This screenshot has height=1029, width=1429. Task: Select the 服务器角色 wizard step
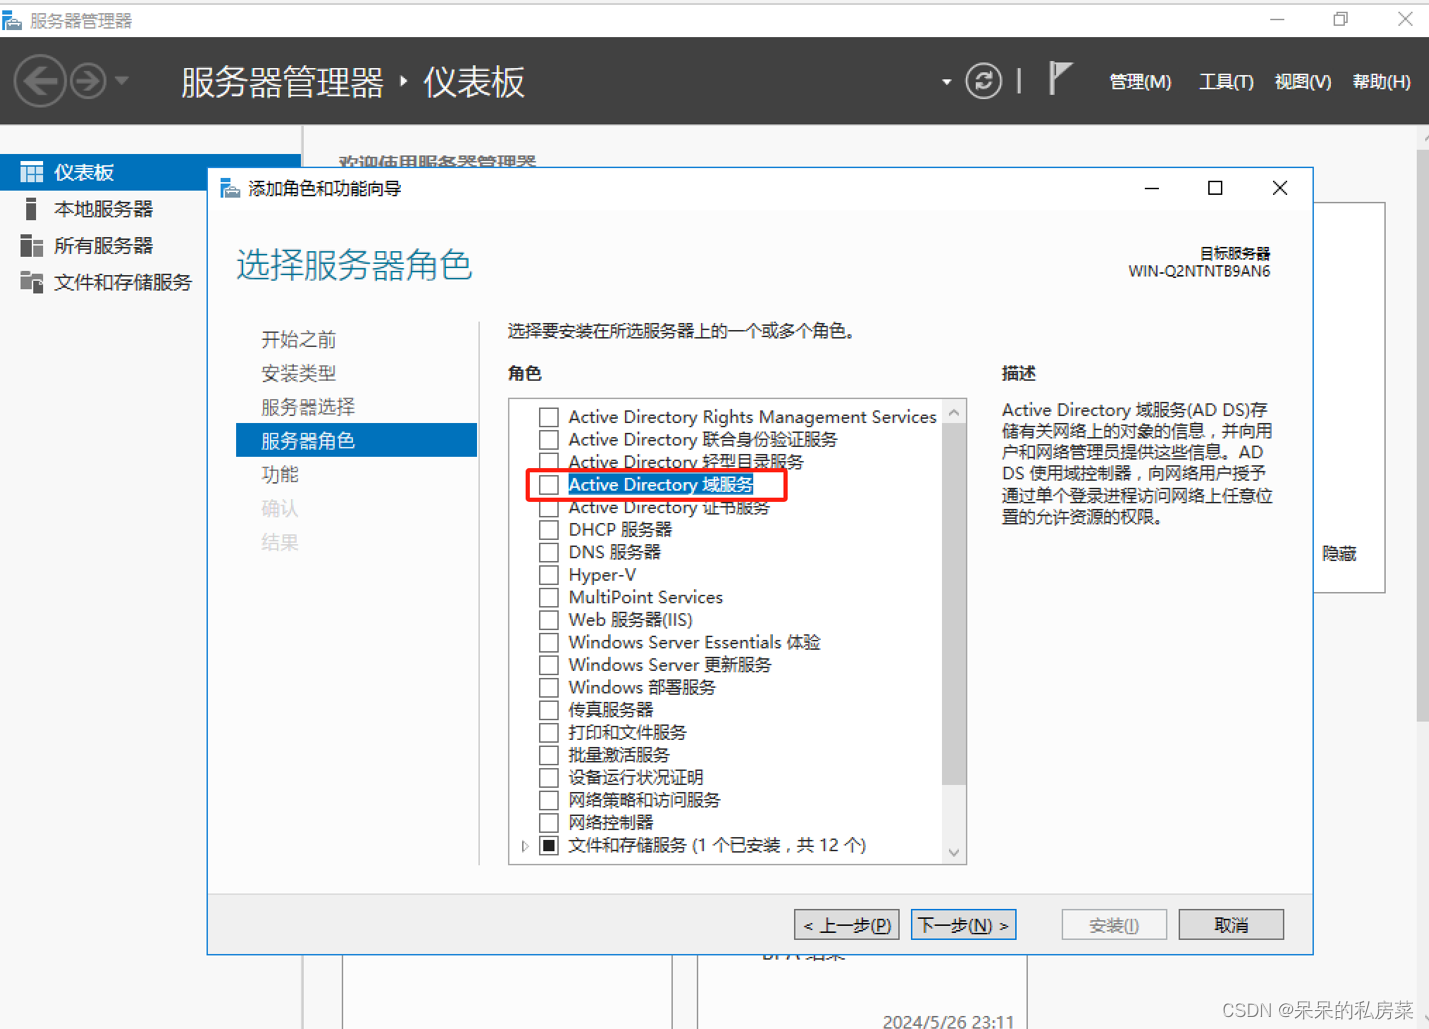(x=356, y=440)
